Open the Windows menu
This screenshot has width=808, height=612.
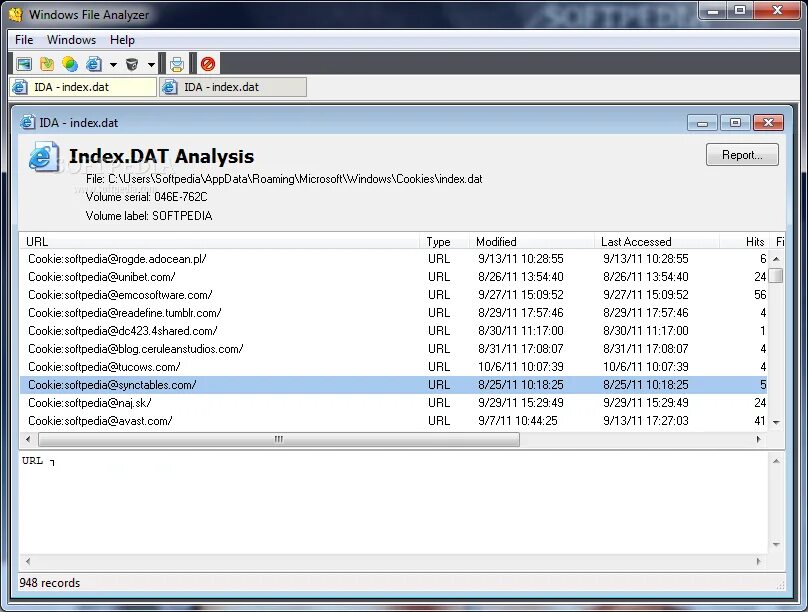click(x=71, y=40)
